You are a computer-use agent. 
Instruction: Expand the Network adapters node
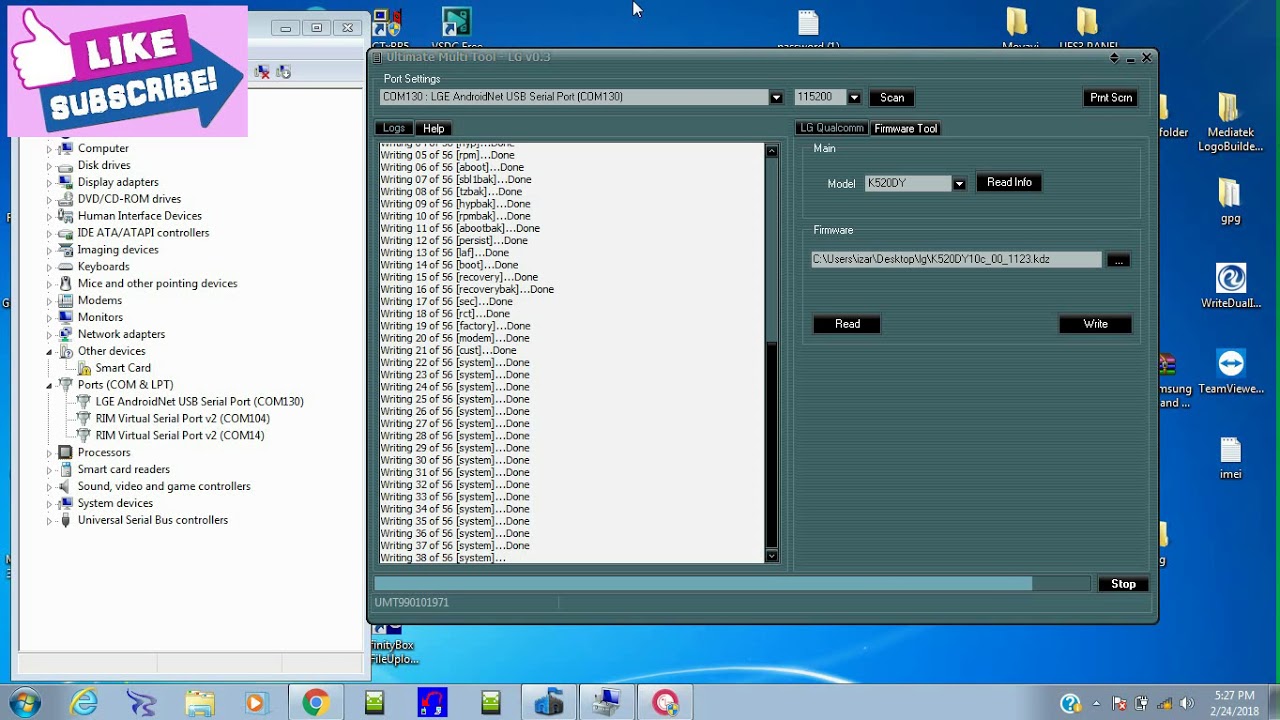pos(49,334)
